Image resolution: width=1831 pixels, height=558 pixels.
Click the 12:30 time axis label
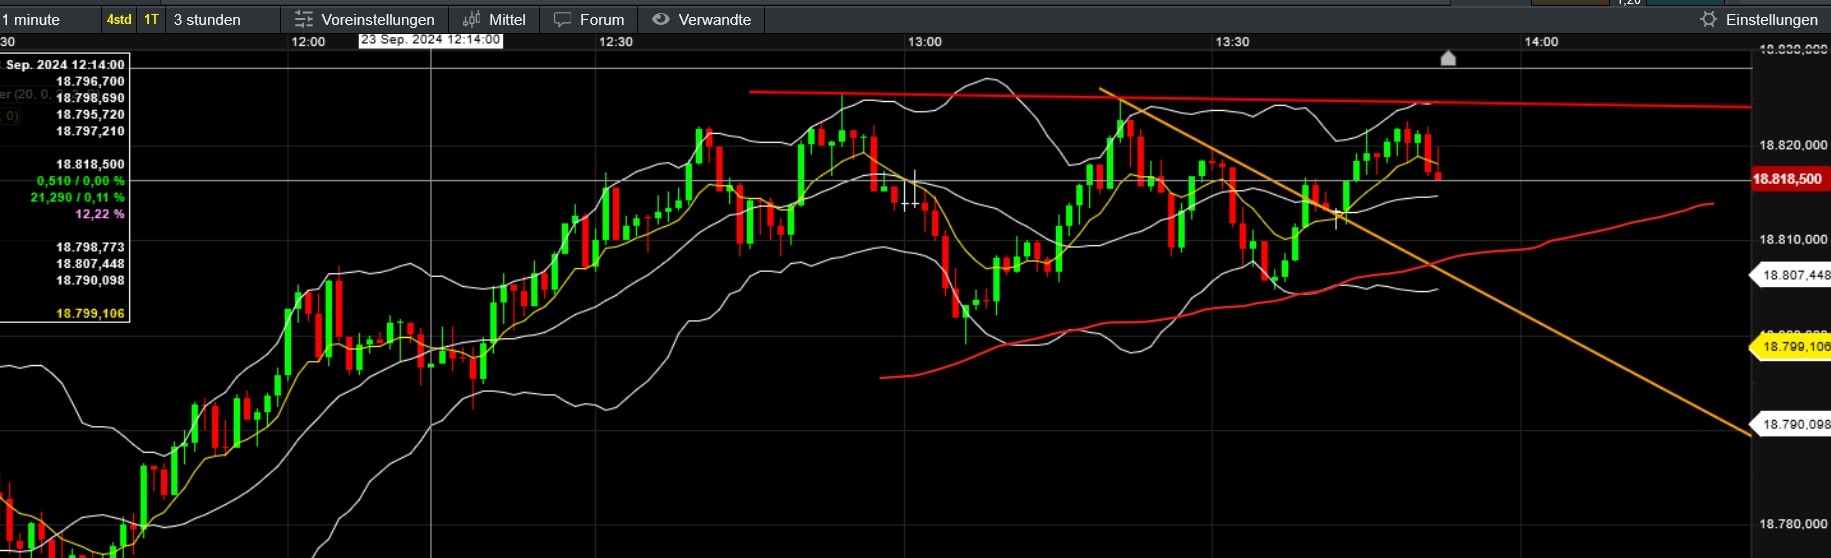(x=616, y=42)
